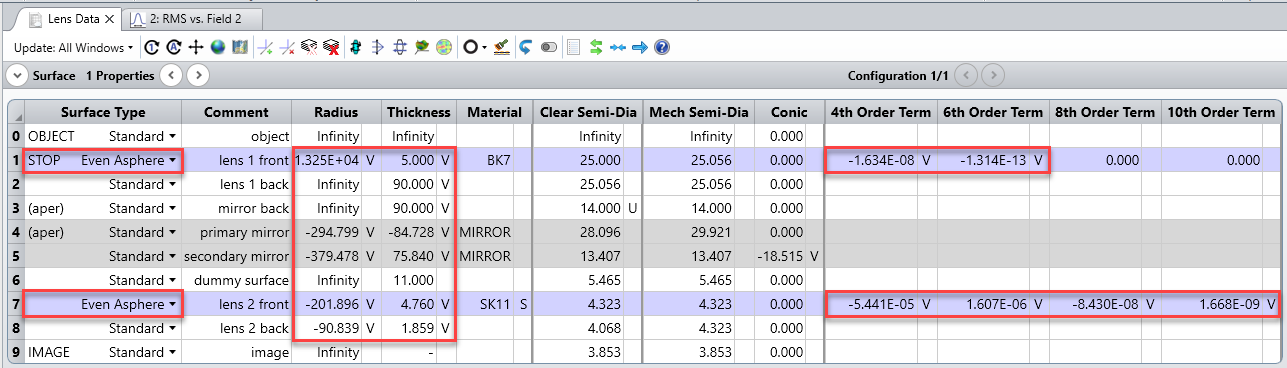Click the delete fold mirror (red x) icon
The image size is (1287, 368).
(x=287, y=47)
